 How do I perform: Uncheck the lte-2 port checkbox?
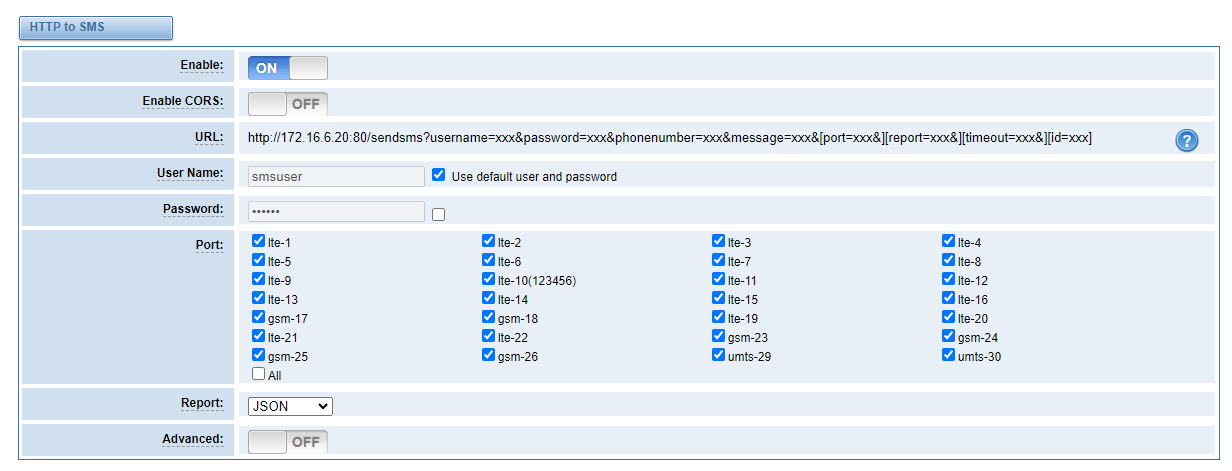488,241
